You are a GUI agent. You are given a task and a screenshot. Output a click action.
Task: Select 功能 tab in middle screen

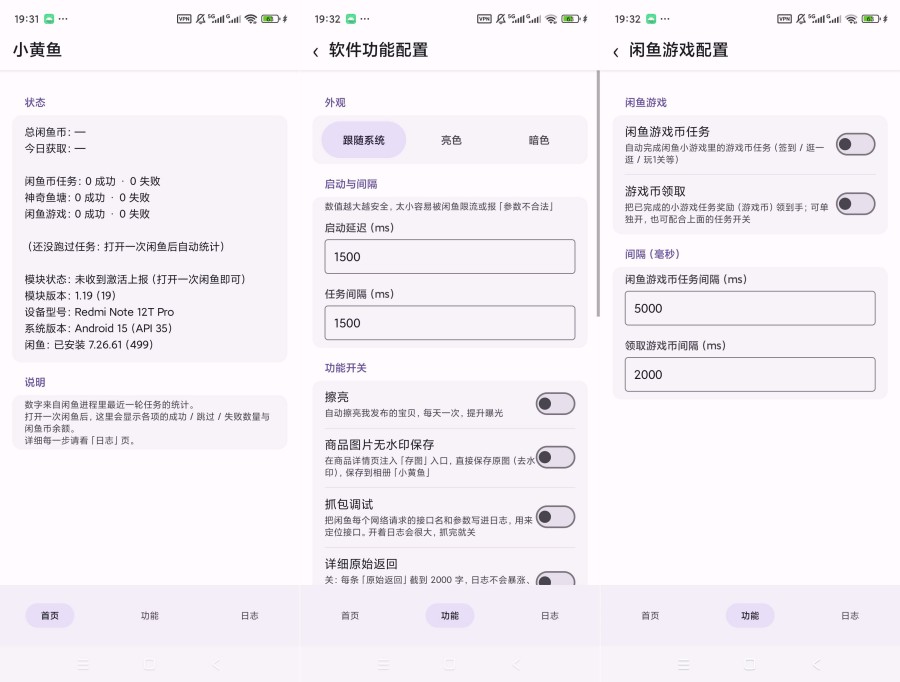450,615
